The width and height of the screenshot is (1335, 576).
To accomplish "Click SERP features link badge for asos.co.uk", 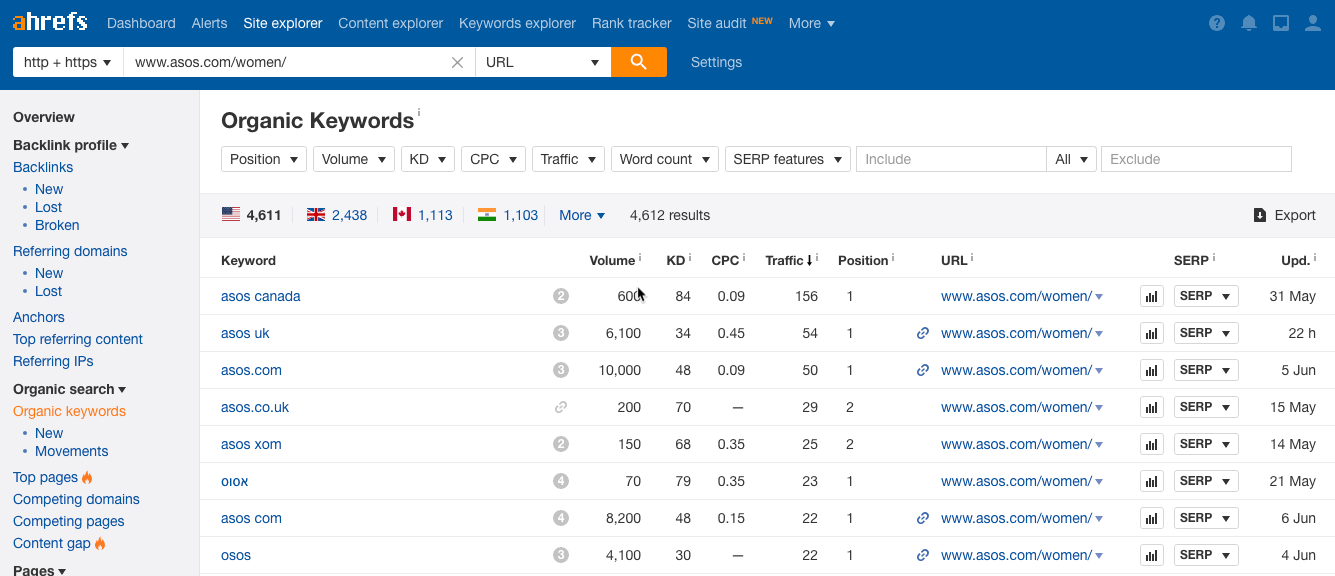I will pyautogui.click(x=561, y=407).
